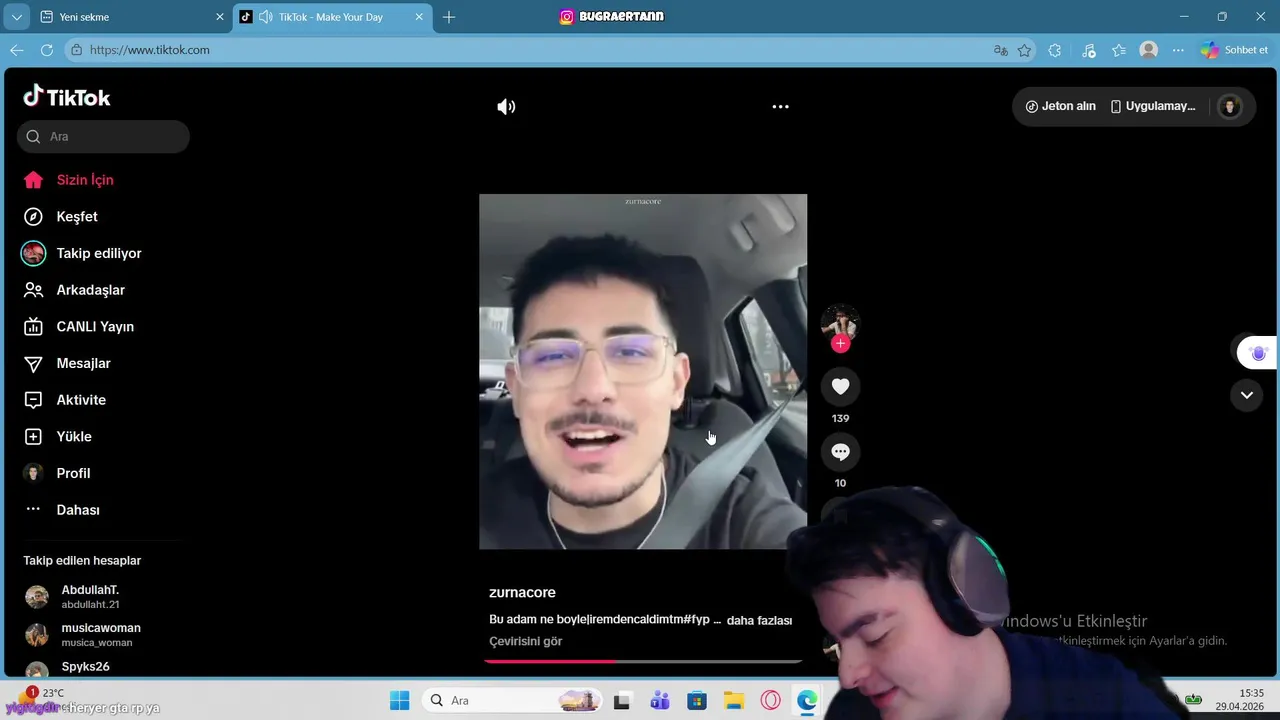Focus the TikTok search box 'Ara'

click(x=103, y=137)
